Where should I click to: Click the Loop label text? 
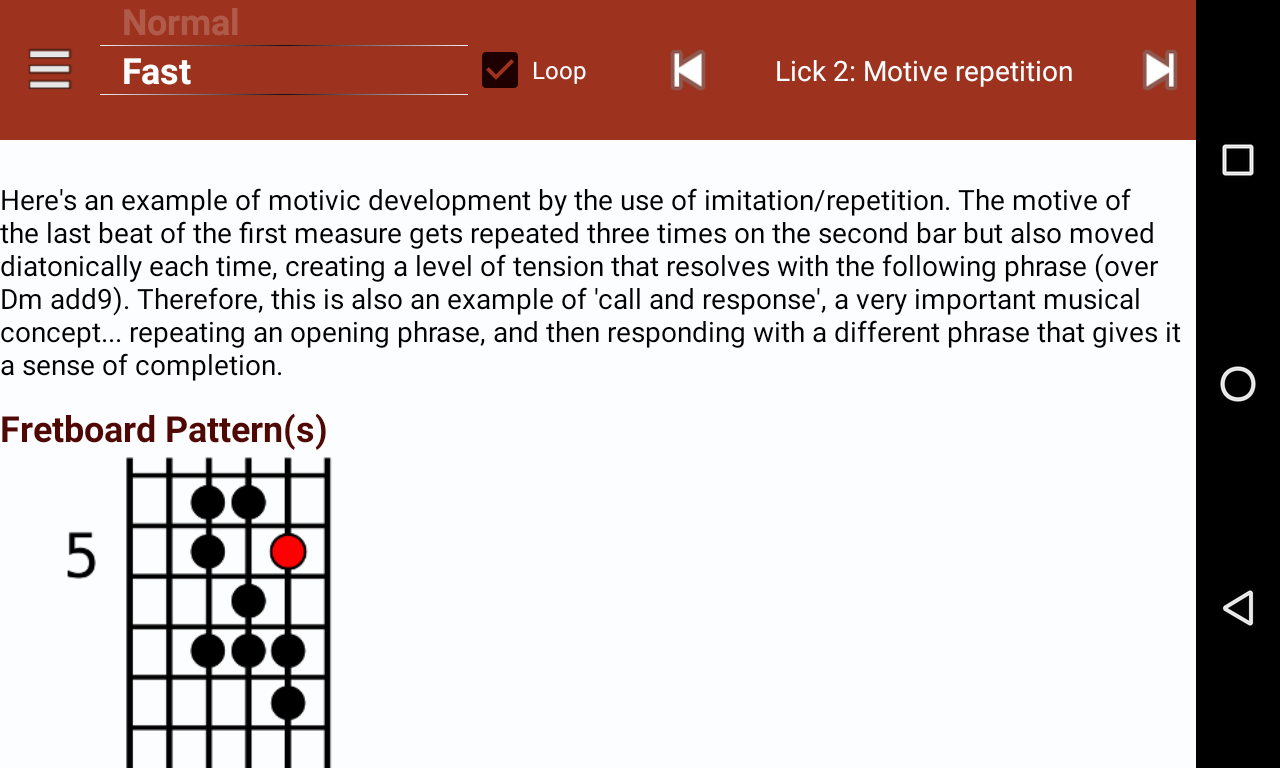click(x=559, y=71)
